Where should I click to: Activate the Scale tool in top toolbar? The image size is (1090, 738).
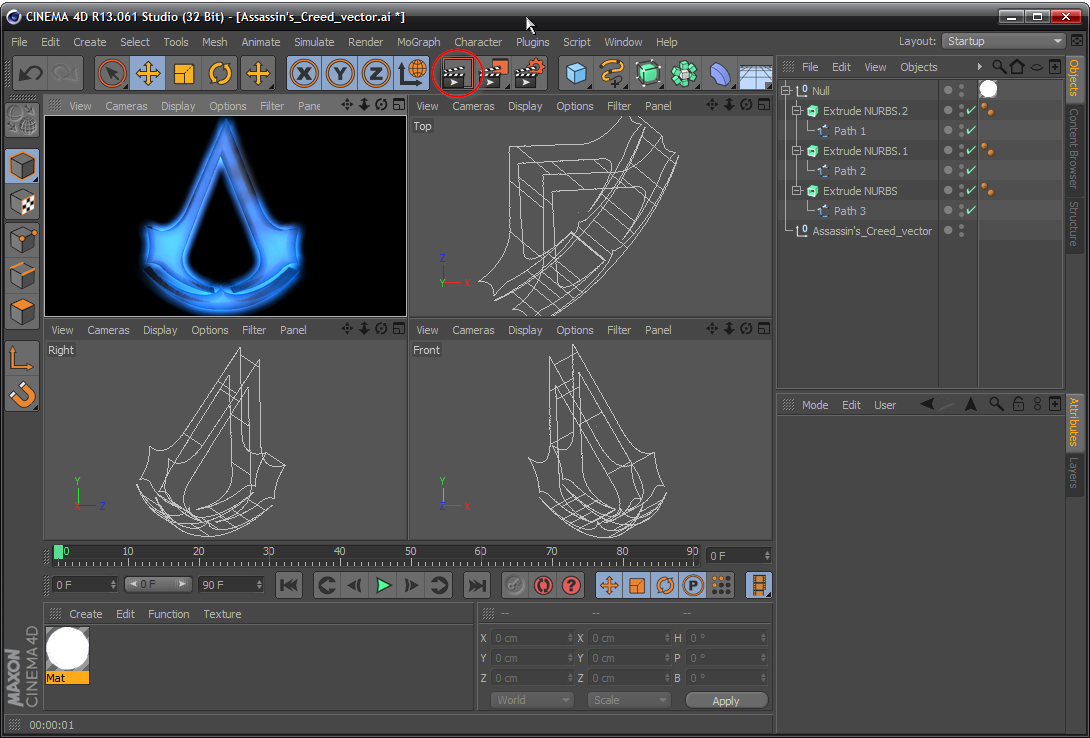pos(184,73)
